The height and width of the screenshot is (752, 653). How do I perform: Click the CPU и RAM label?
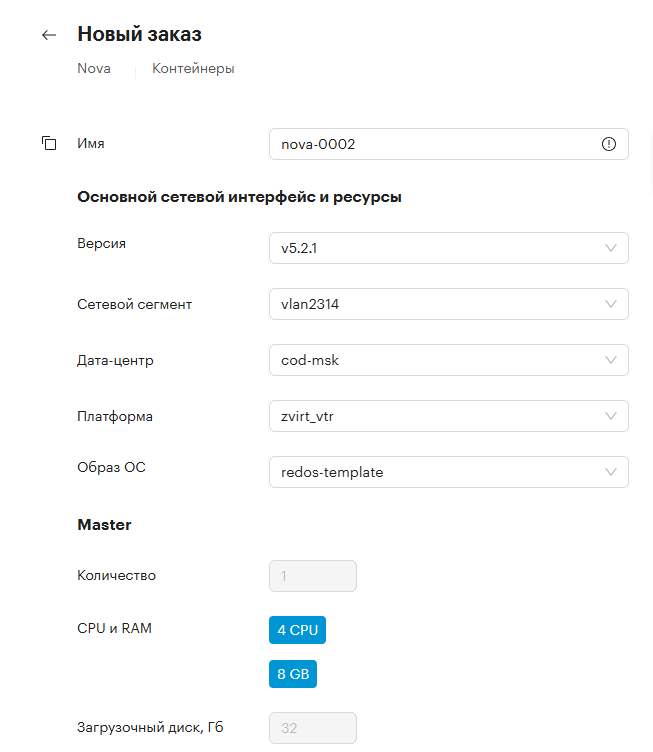(x=115, y=628)
